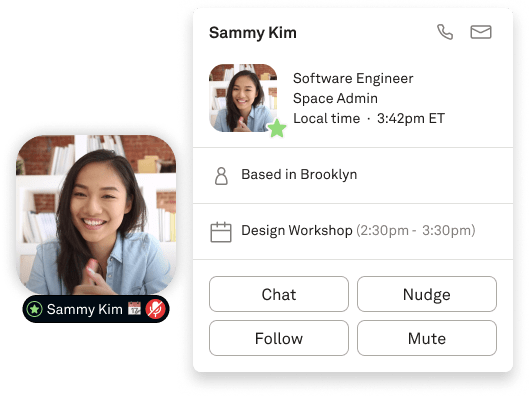Click the green star badge on profile photo
This screenshot has width=529, height=396.
click(277, 129)
